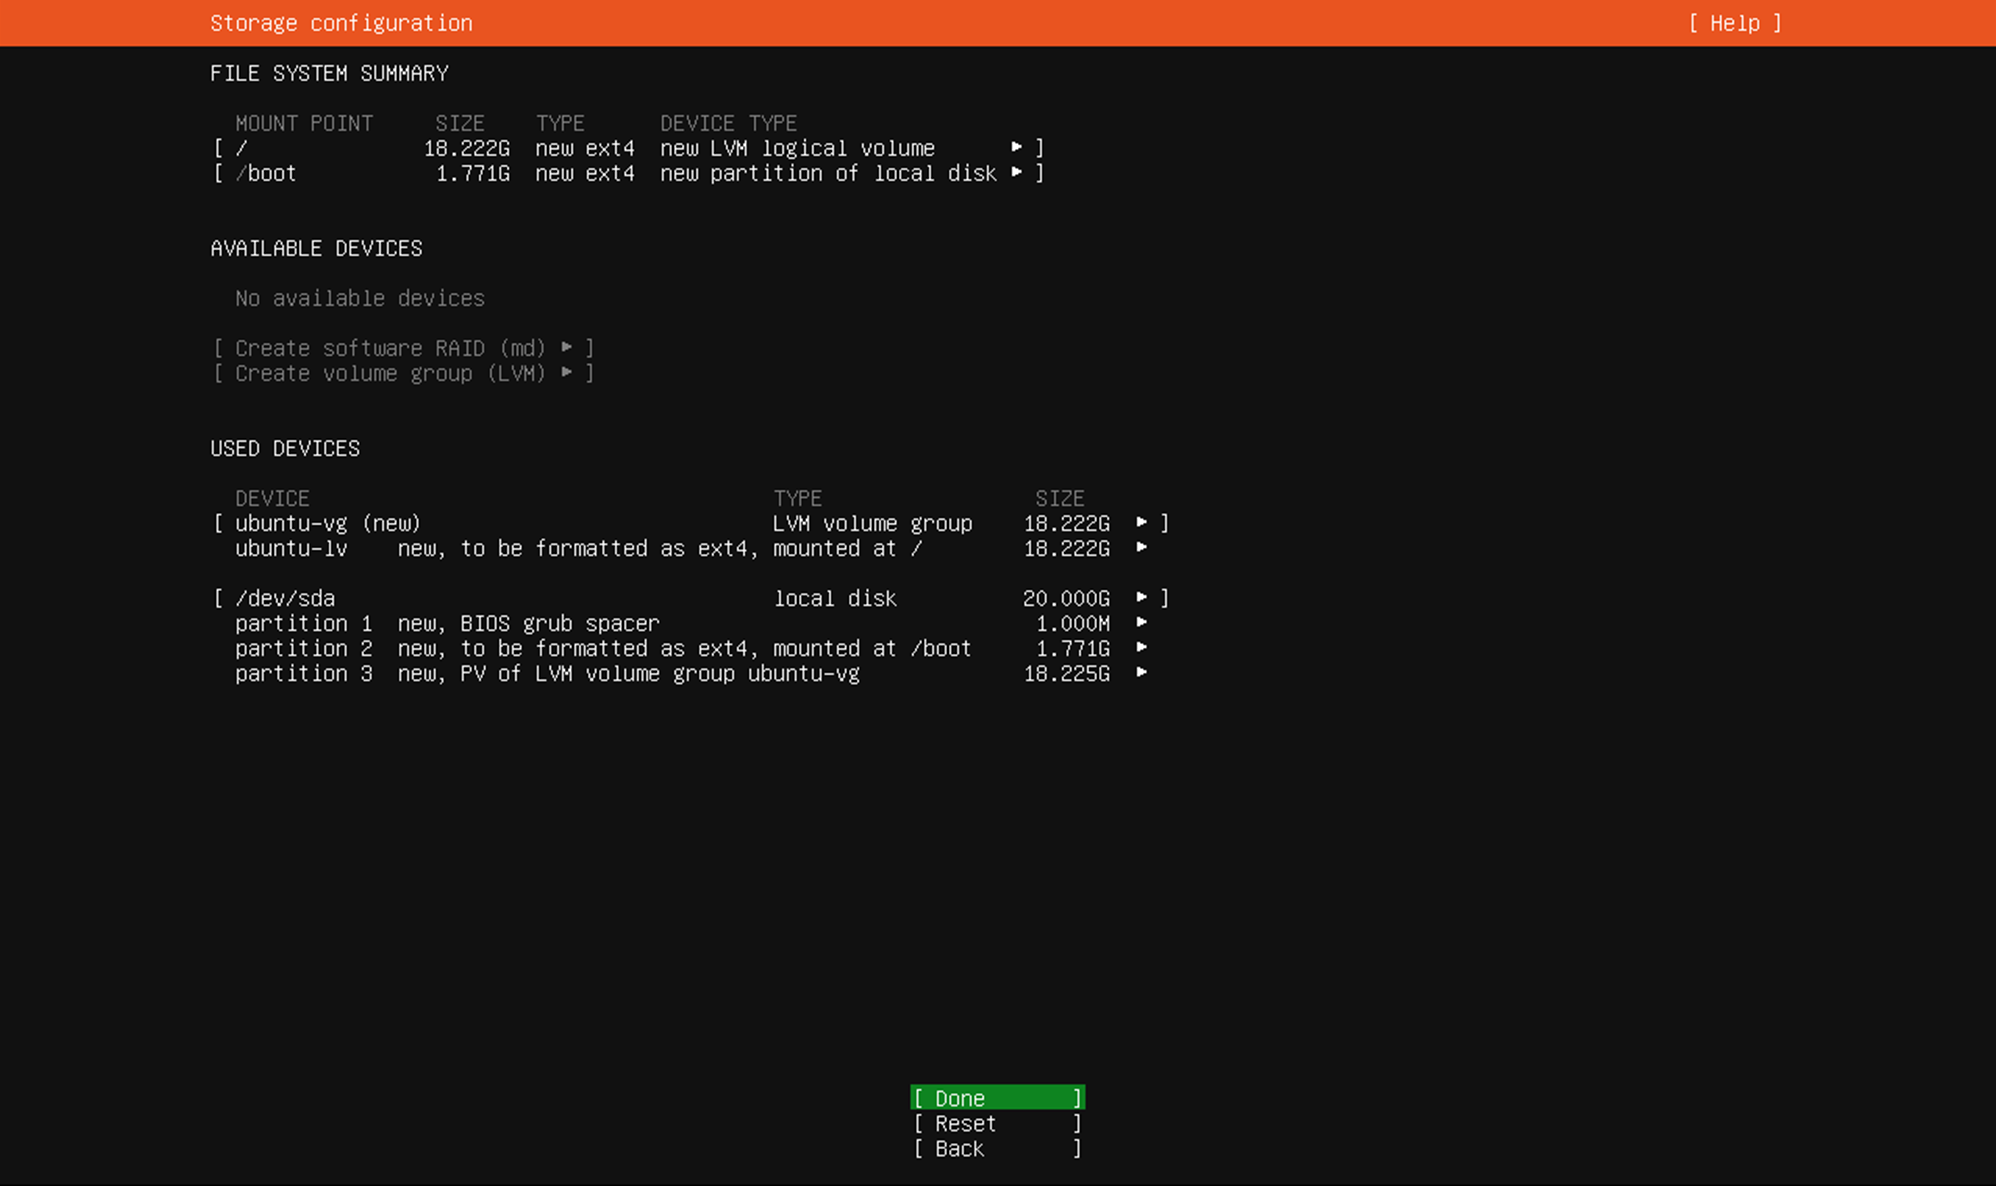1996x1186 pixels.
Task: Select partition 1 entry
Action: (304, 623)
